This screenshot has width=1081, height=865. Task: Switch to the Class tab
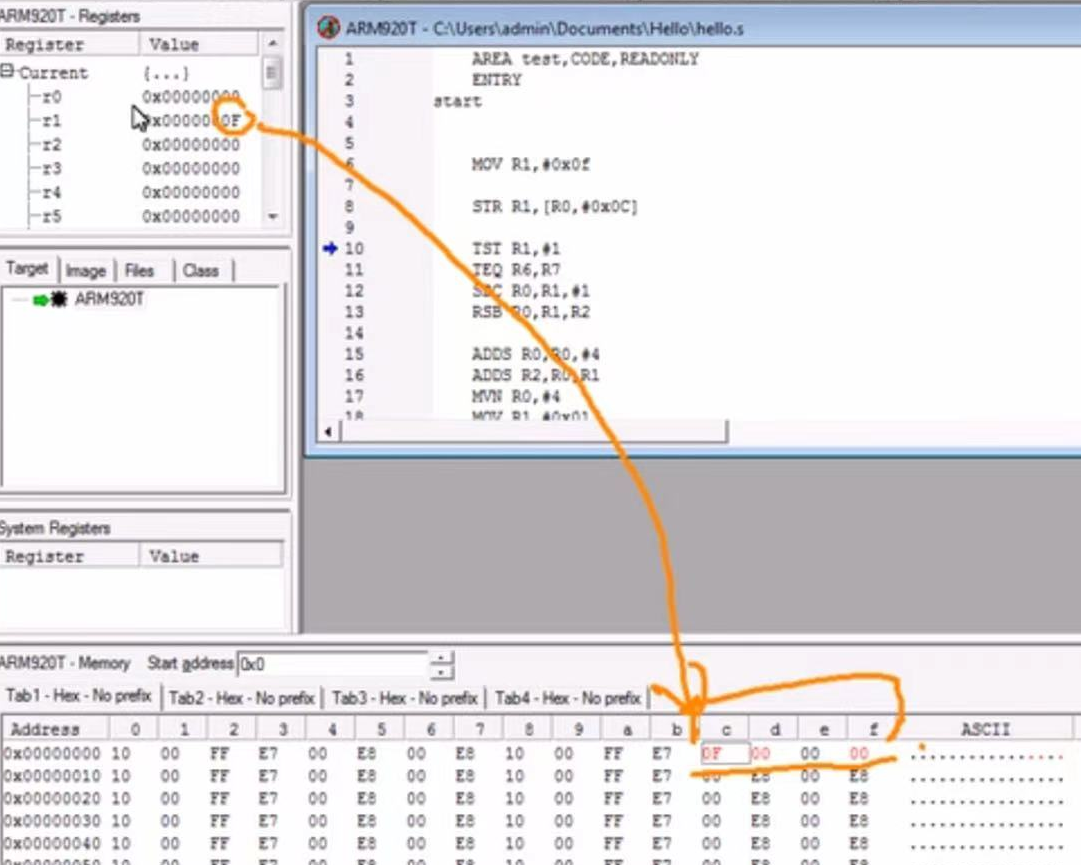pyautogui.click(x=201, y=271)
